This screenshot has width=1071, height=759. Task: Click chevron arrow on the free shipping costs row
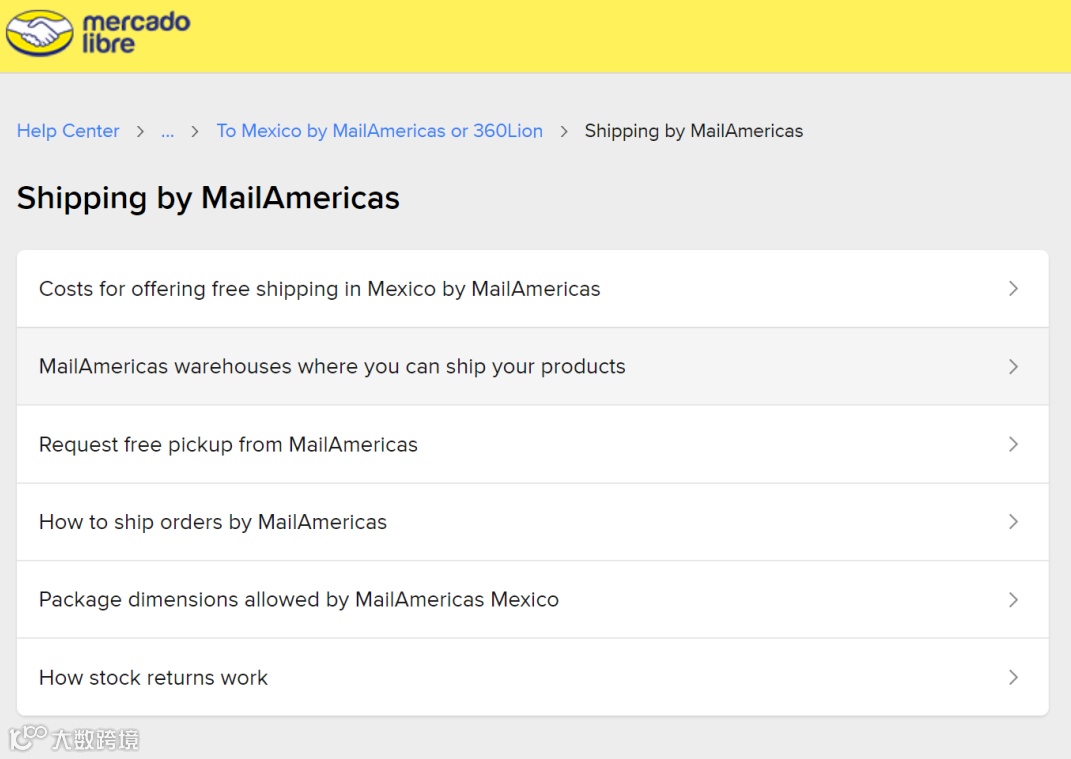(1013, 289)
